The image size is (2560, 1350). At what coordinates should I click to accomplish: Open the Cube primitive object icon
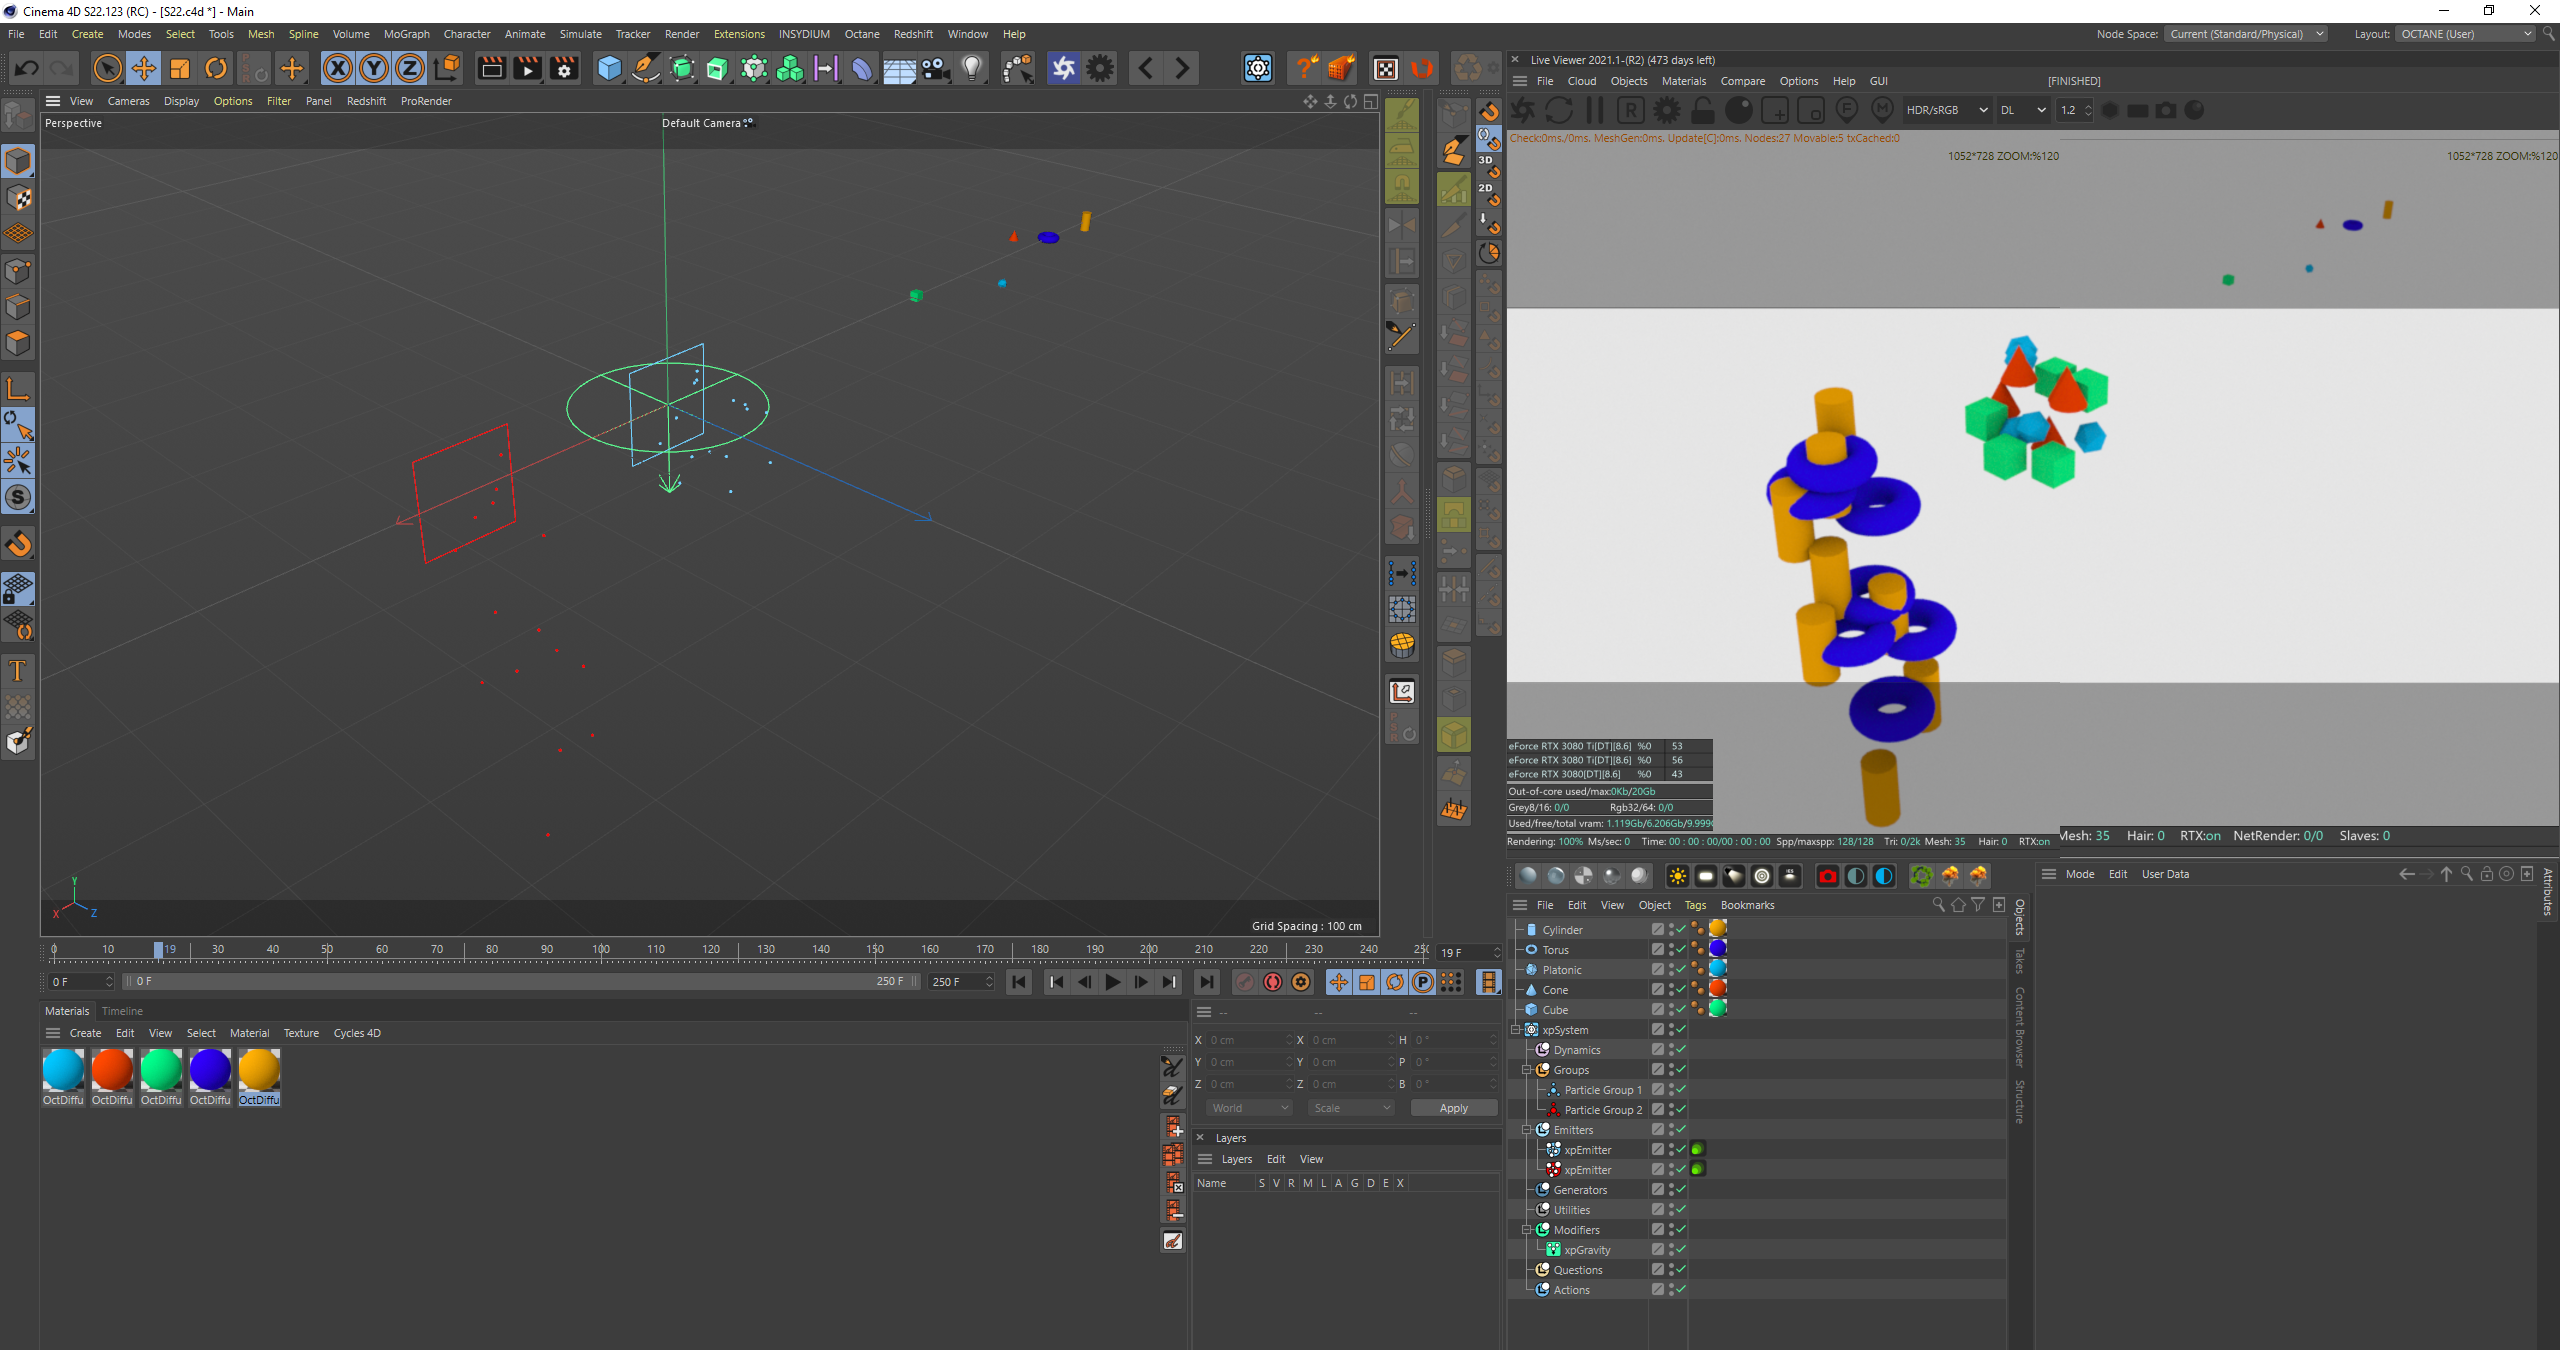click(x=609, y=68)
